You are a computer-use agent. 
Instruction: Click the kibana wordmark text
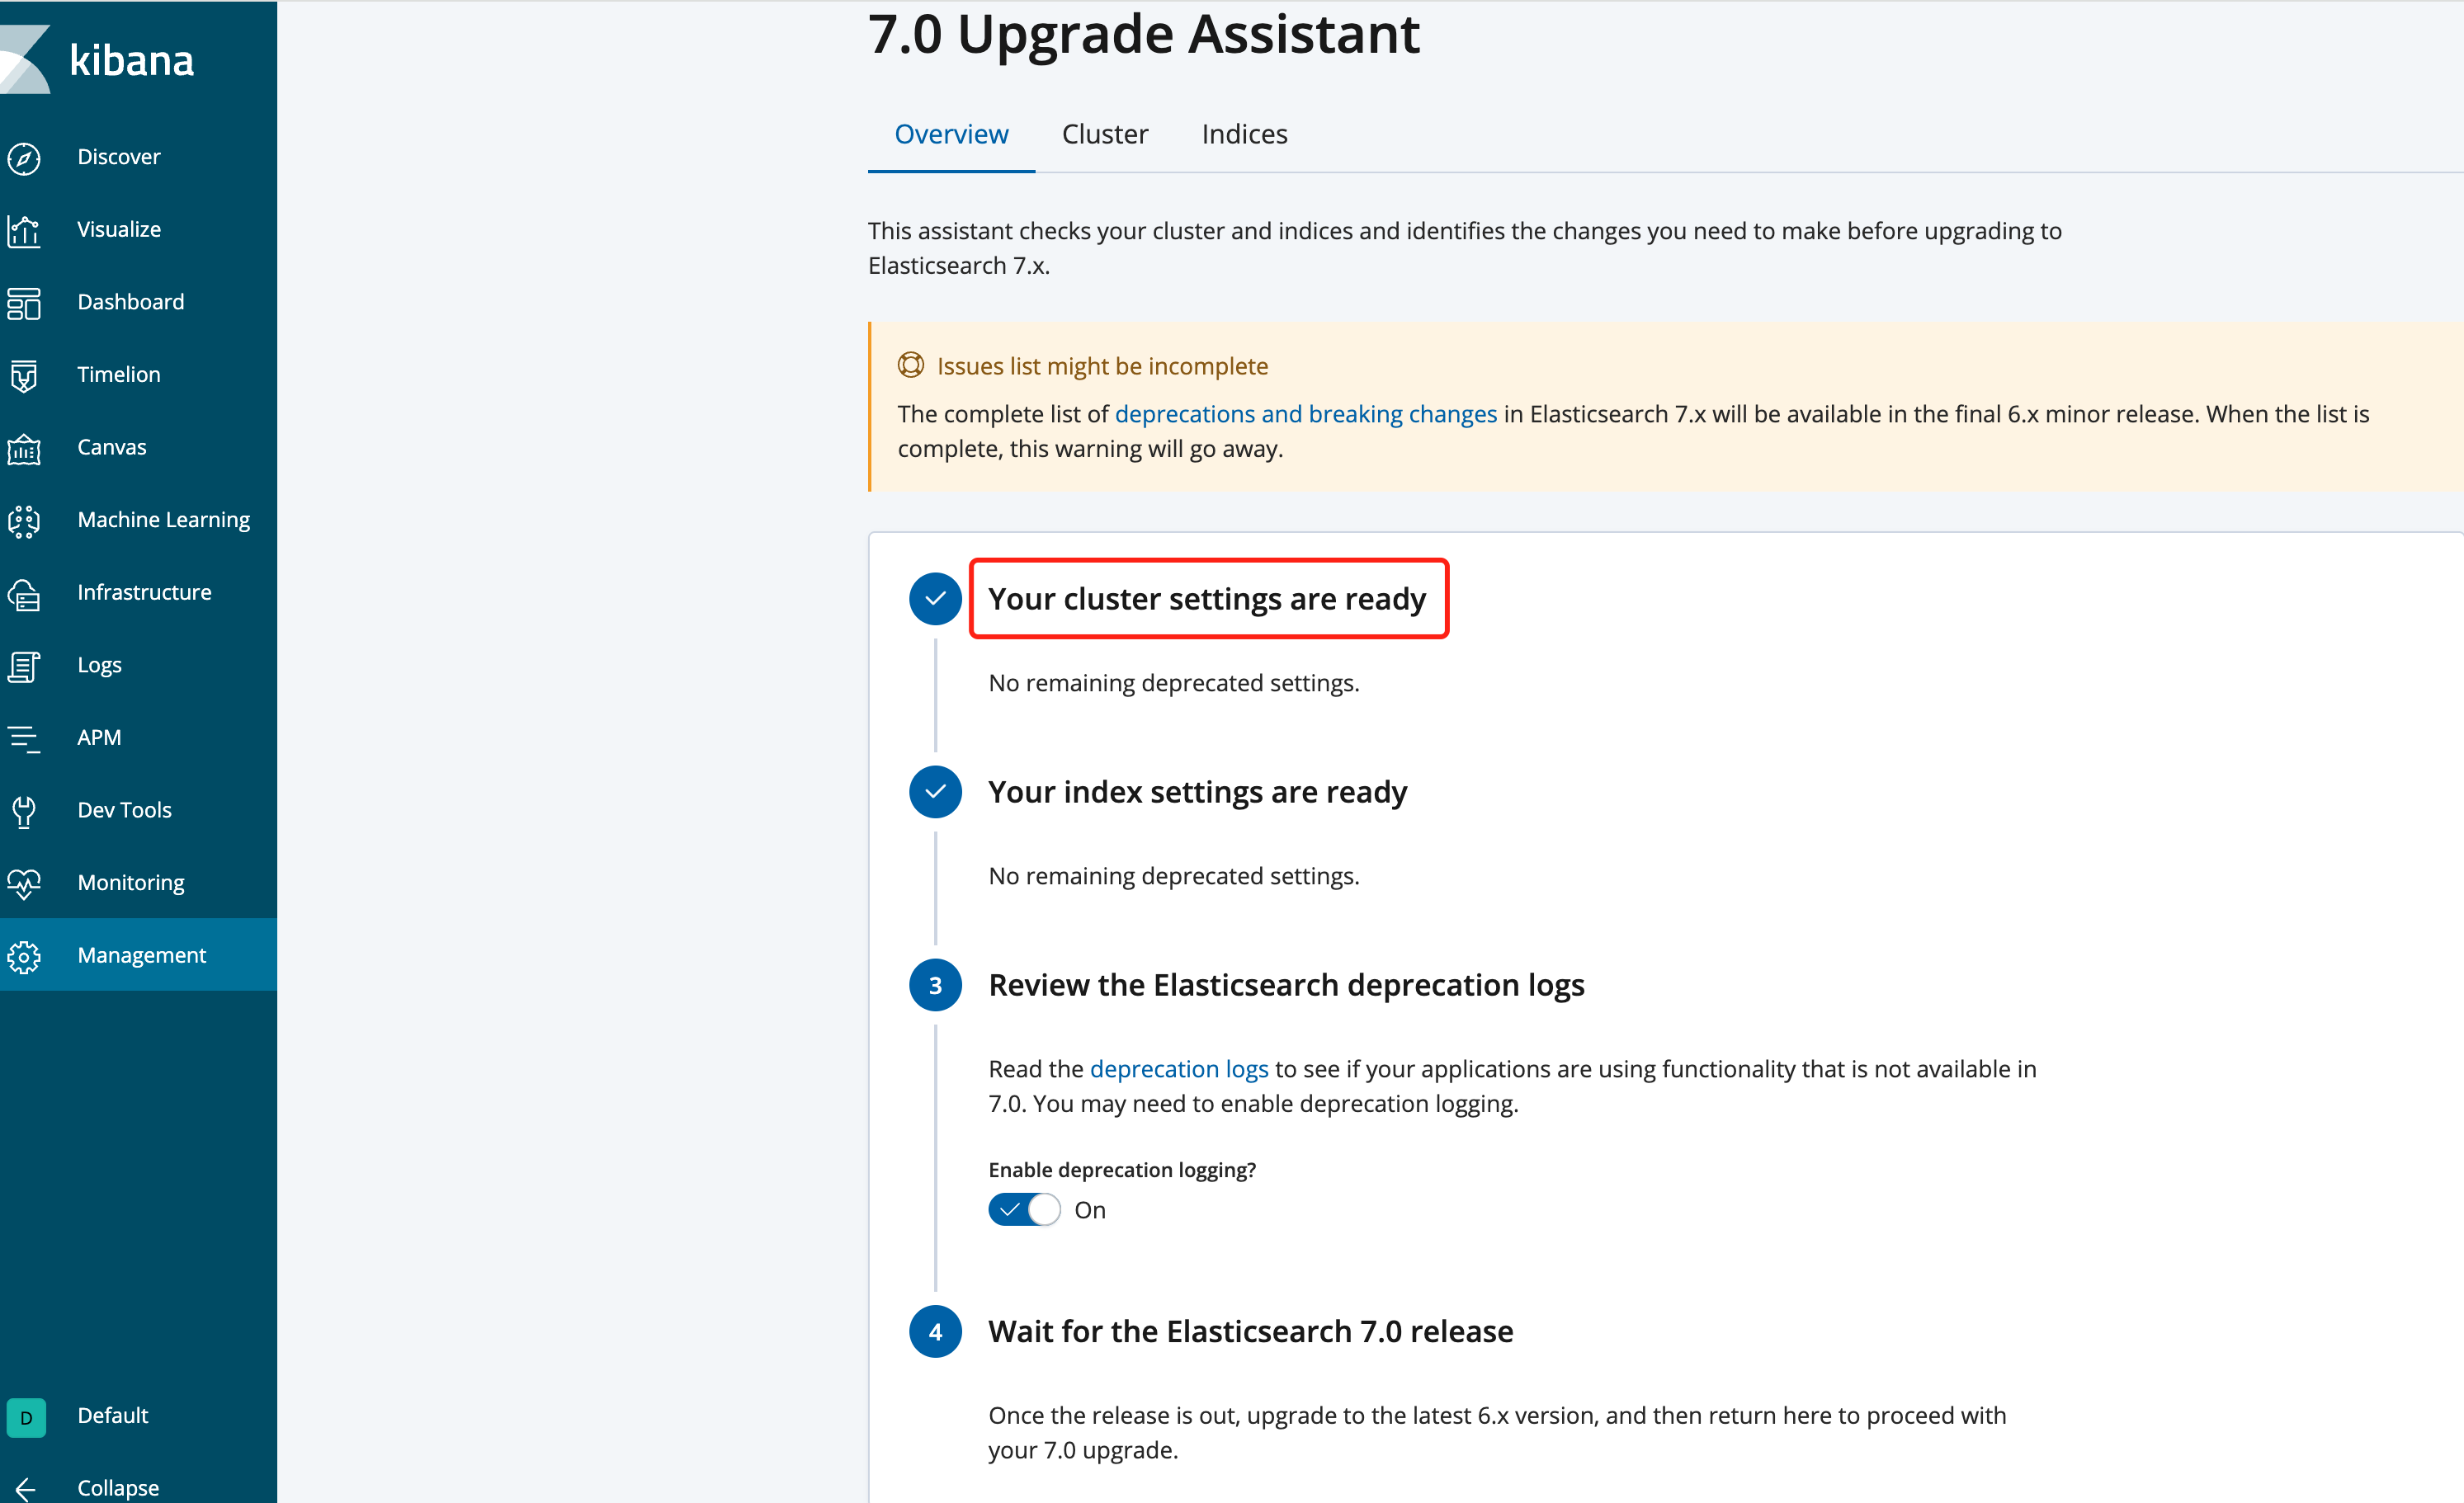(132, 60)
